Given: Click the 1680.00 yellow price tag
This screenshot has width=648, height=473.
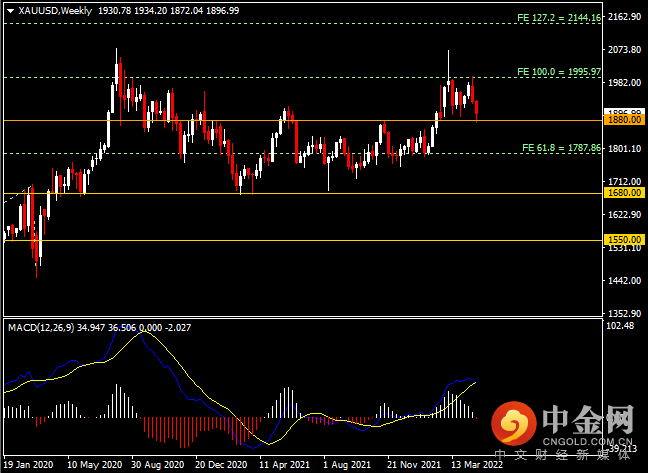Looking at the screenshot, I should pos(624,193).
